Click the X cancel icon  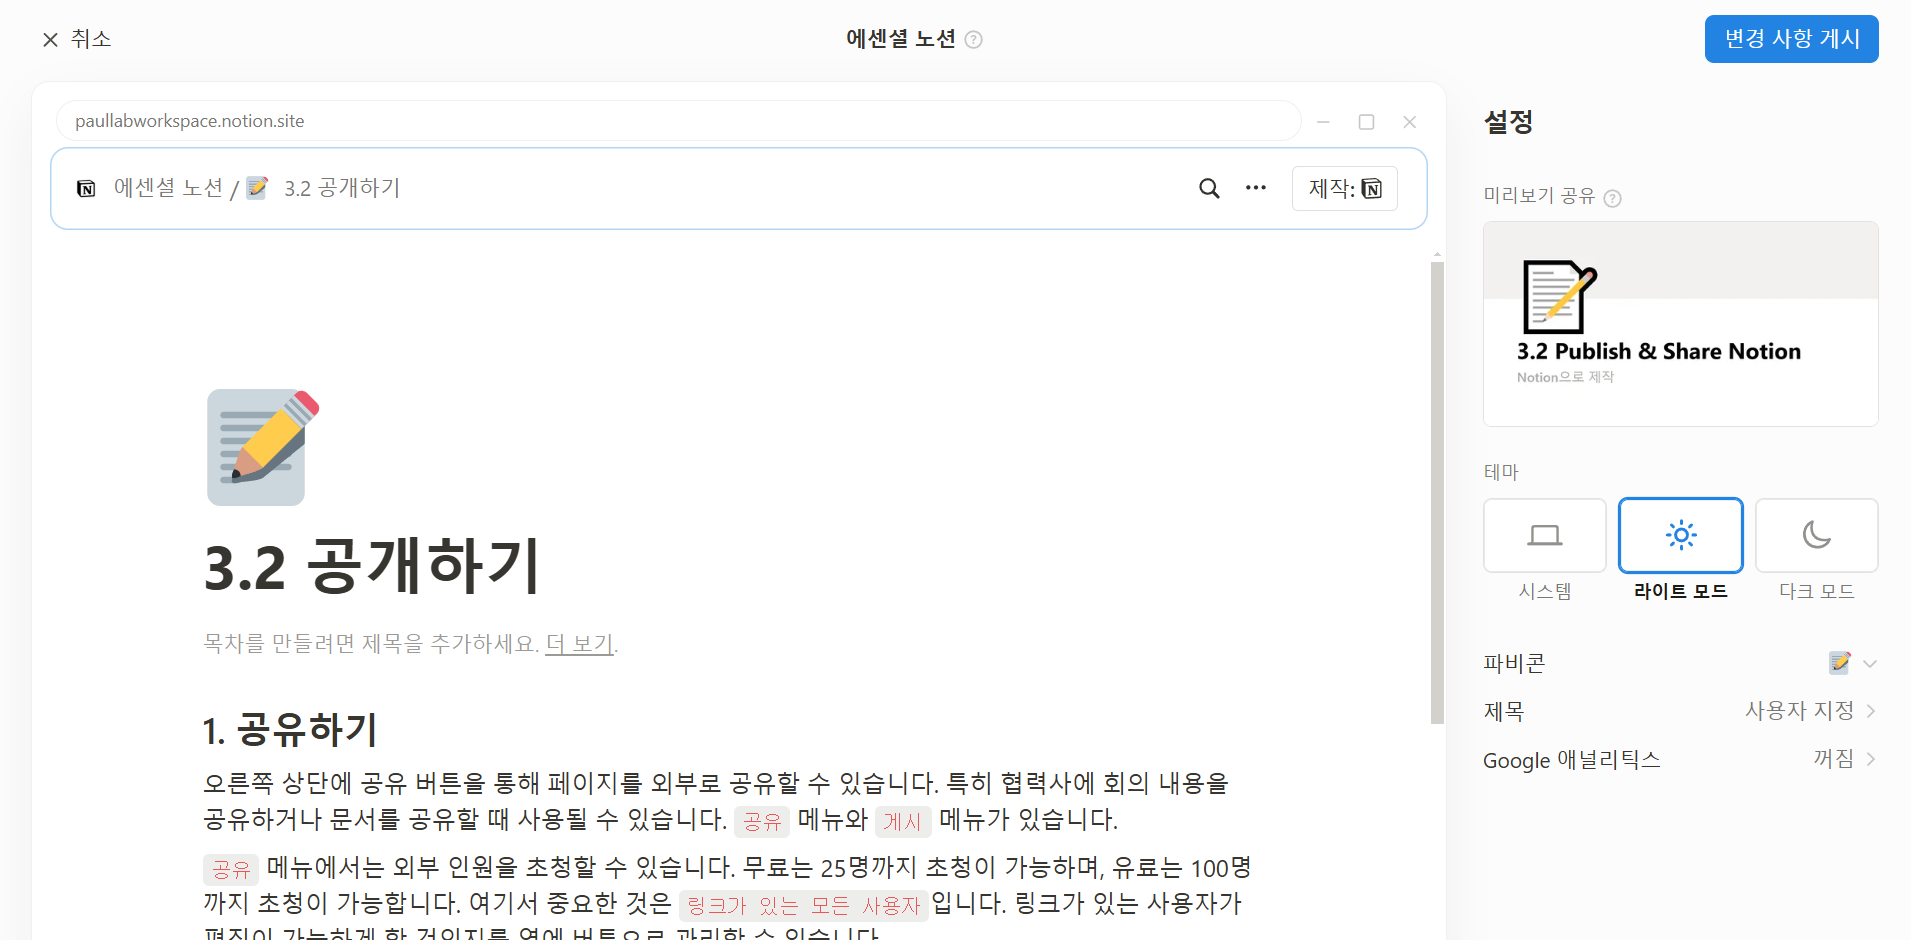(x=50, y=40)
